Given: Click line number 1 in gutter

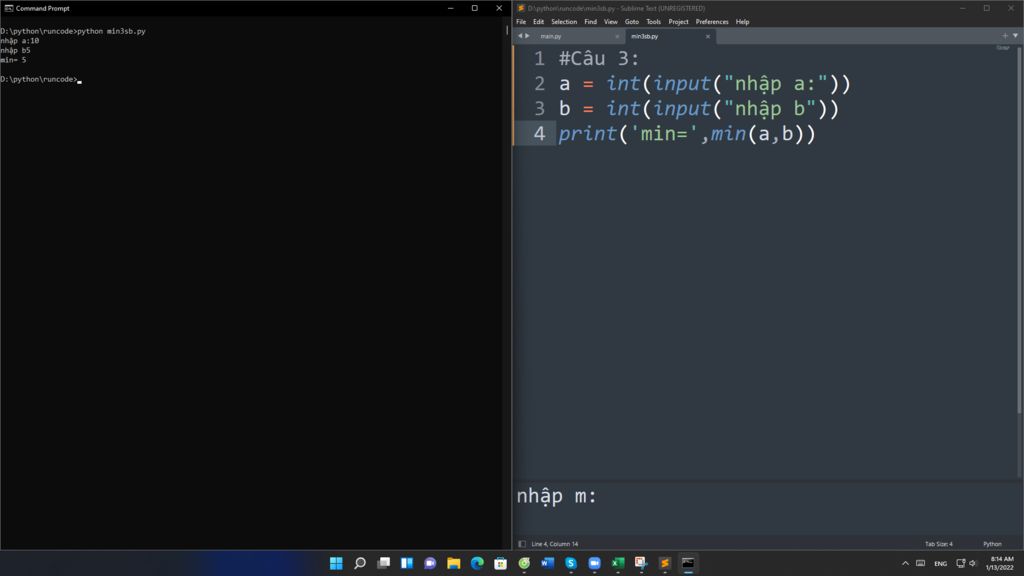Looking at the screenshot, I should click(539, 59).
